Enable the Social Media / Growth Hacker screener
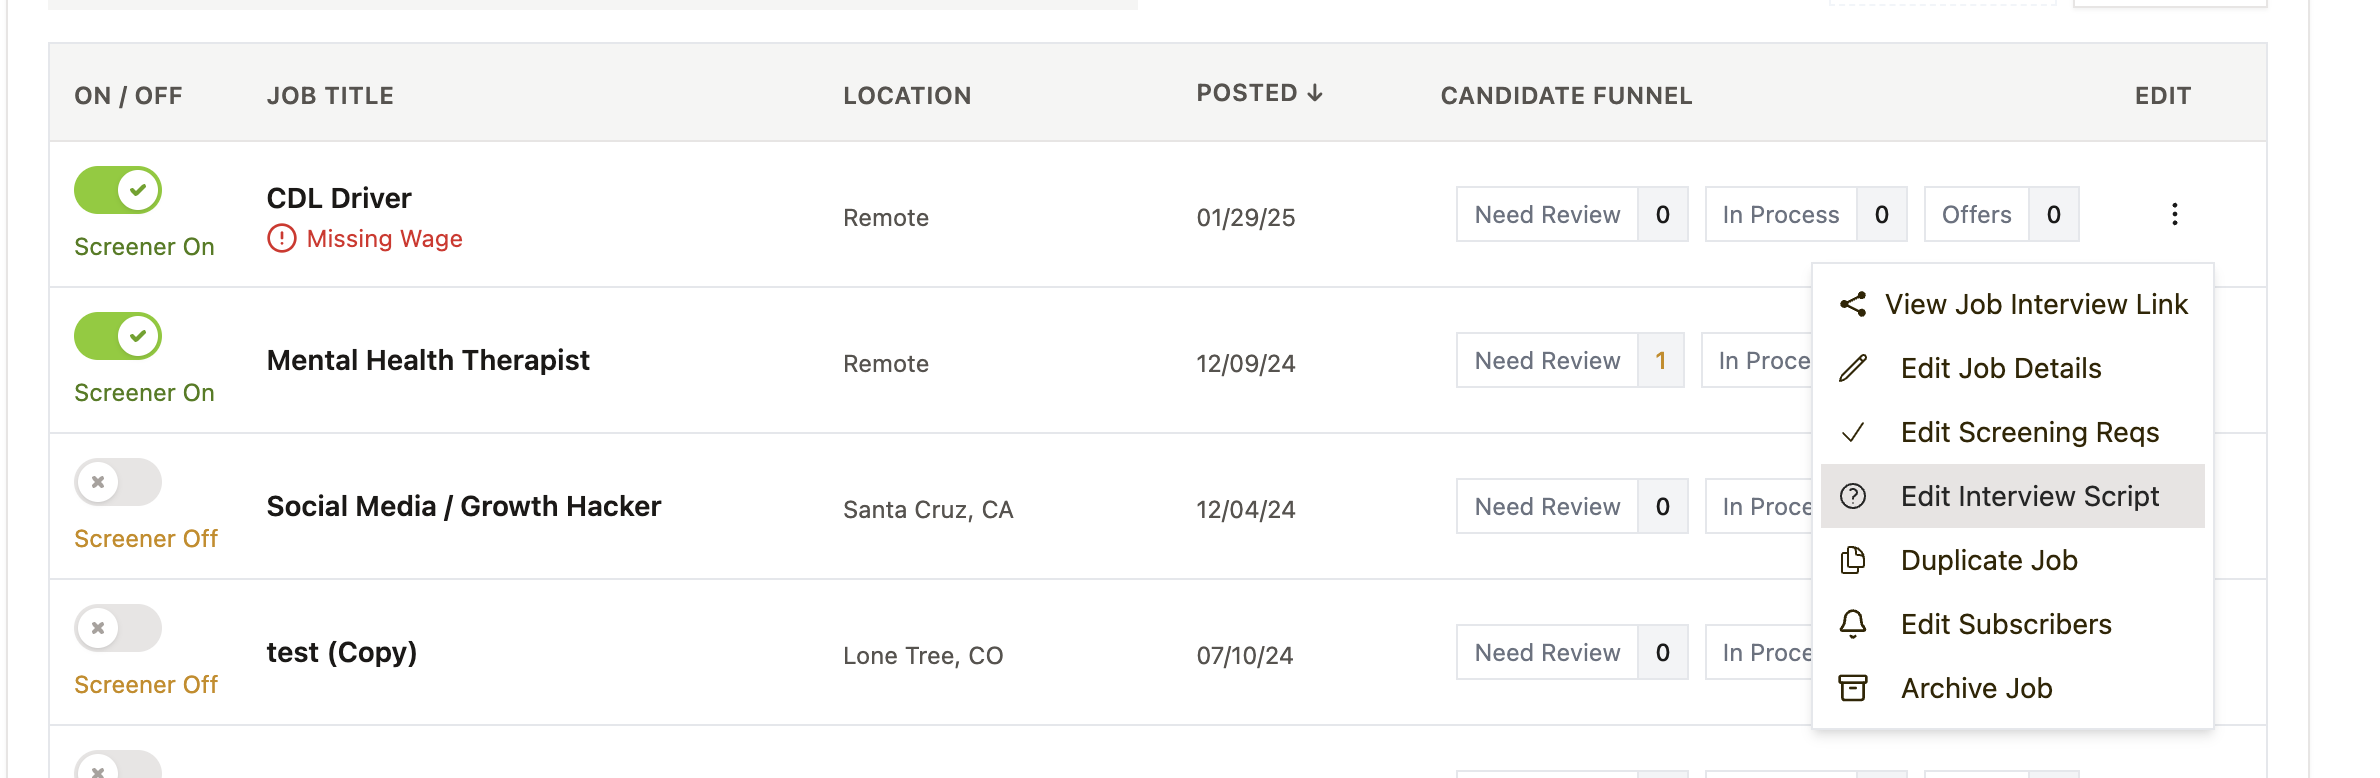This screenshot has height=778, width=2380. pos(118,482)
